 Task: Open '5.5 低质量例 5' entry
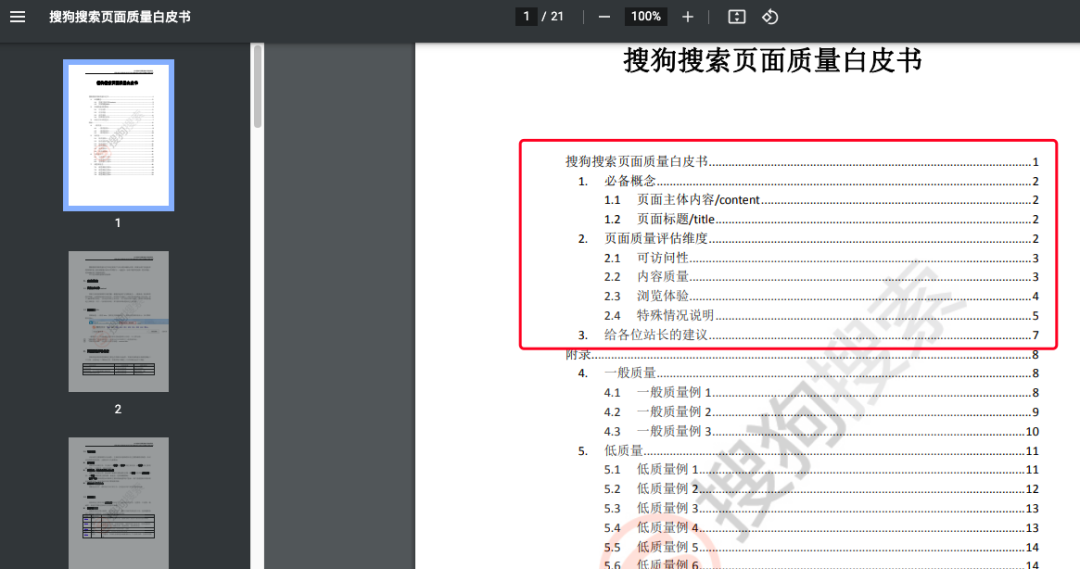821,547
